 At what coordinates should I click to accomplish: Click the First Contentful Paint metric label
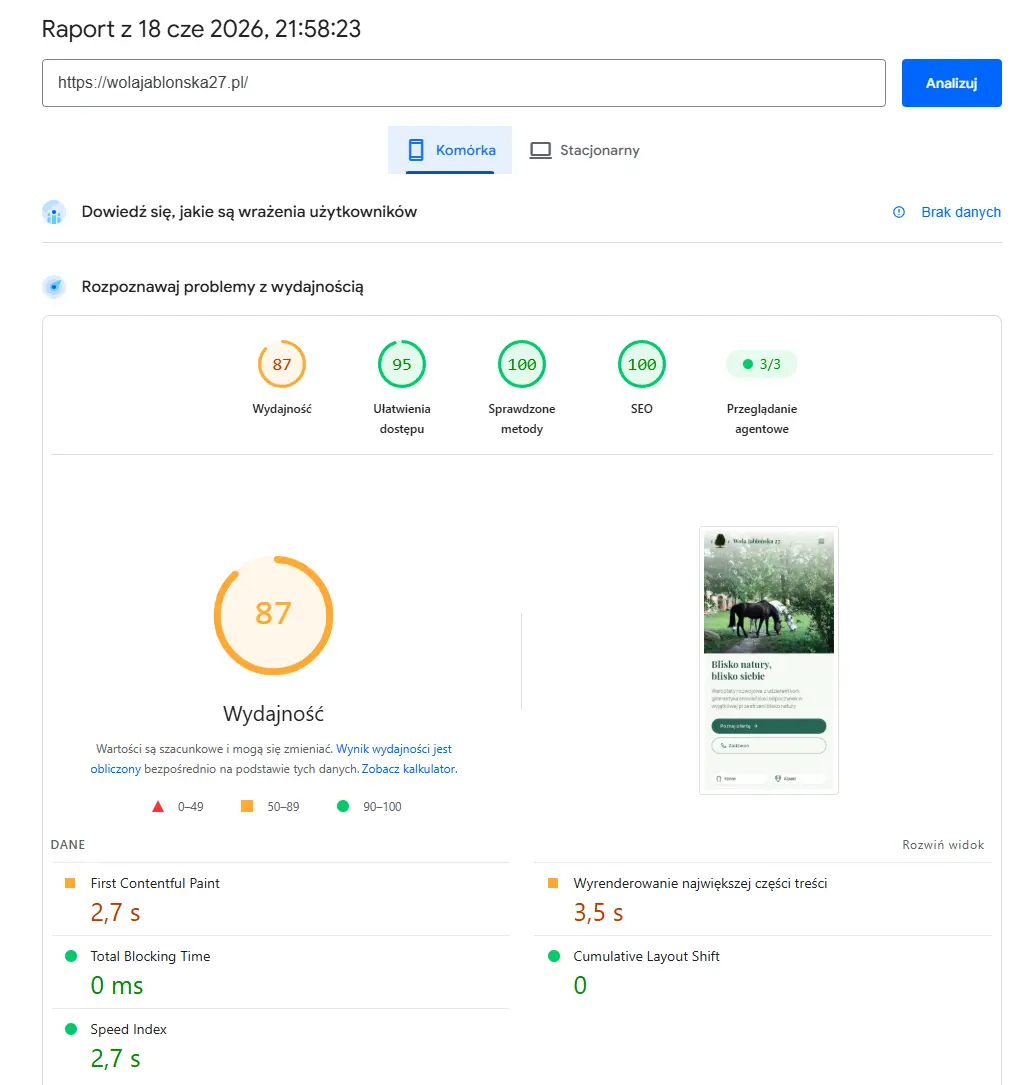(x=155, y=884)
